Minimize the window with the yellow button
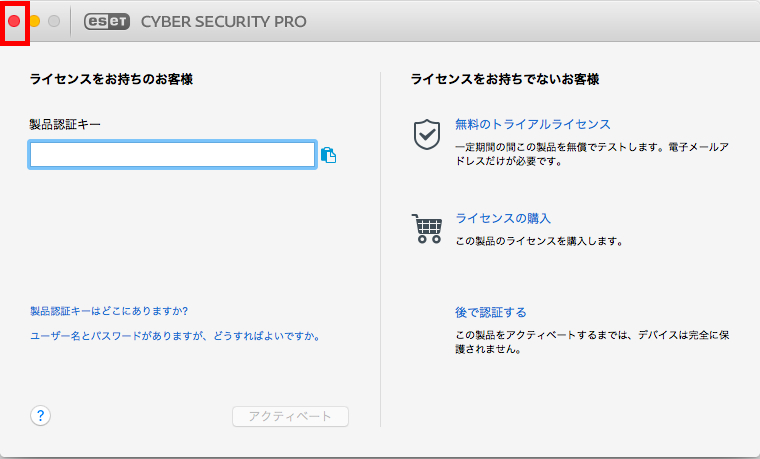Viewport: 760px width, 459px height. (x=34, y=21)
